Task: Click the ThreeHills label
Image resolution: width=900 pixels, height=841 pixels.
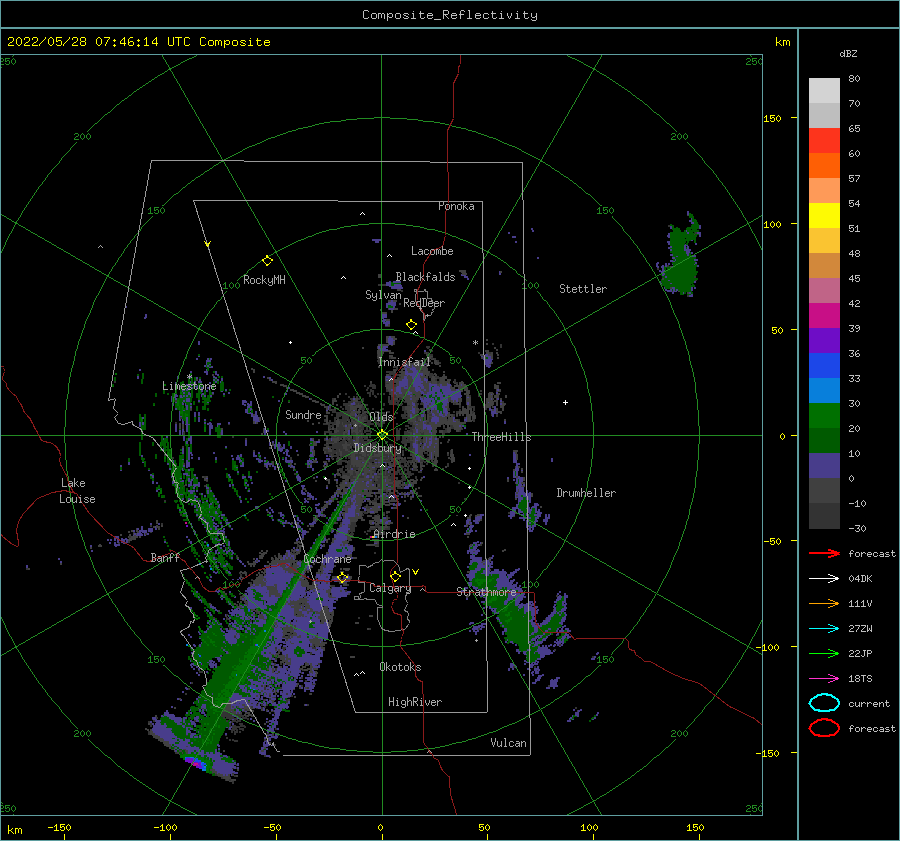Action: pos(501,437)
